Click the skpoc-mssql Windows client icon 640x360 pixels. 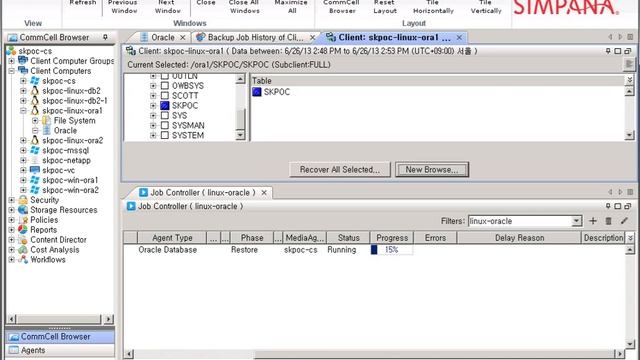click(x=35, y=150)
